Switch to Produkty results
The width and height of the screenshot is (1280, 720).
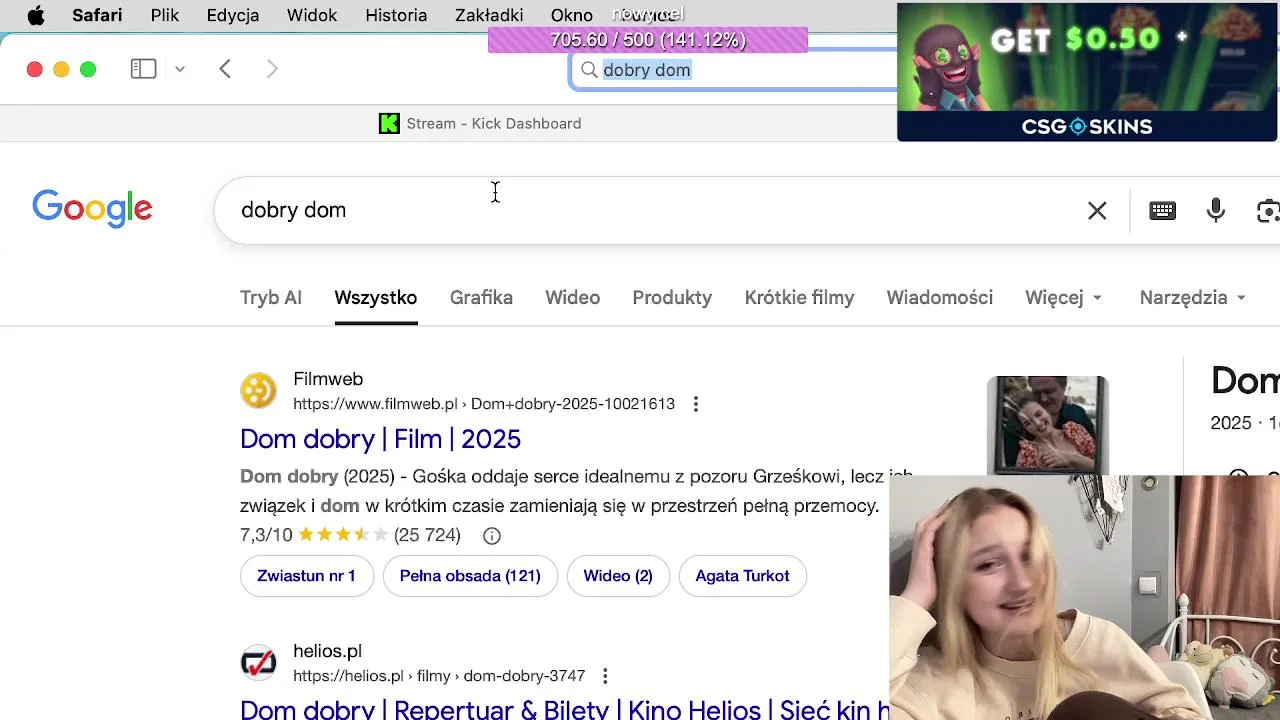click(x=672, y=298)
